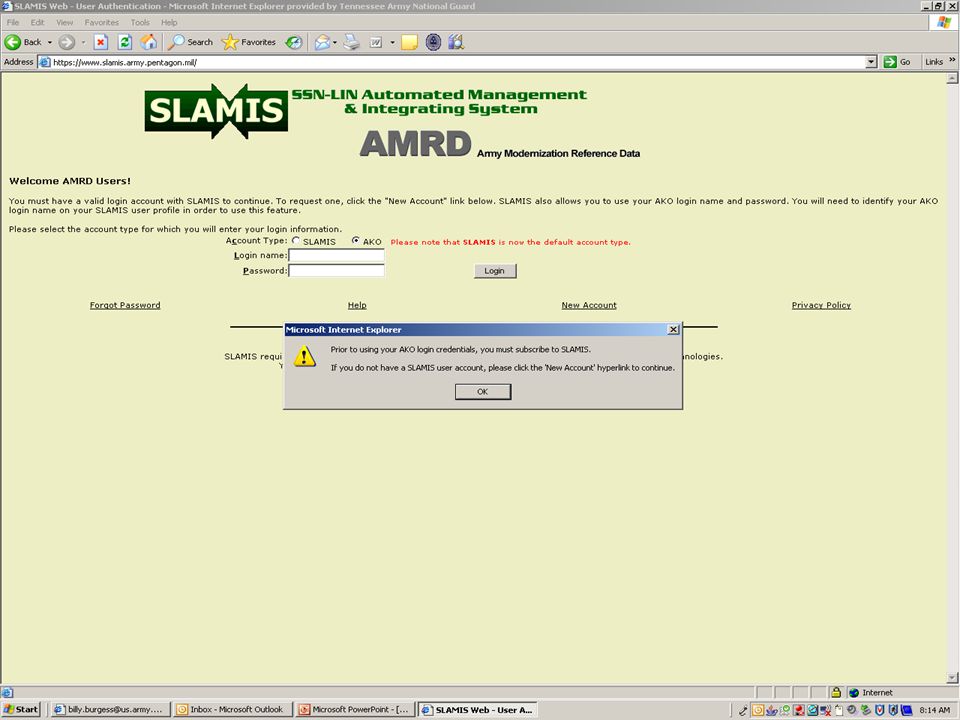Image resolution: width=960 pixels, height=720 pixels.
Task: Click the Edit with Word icon
Action: (x=376, y=42)
